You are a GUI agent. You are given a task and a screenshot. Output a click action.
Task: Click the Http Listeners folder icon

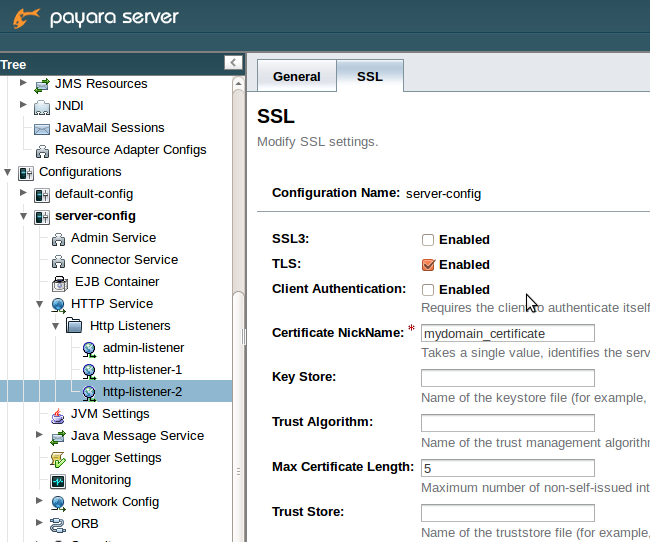point(74,326)
